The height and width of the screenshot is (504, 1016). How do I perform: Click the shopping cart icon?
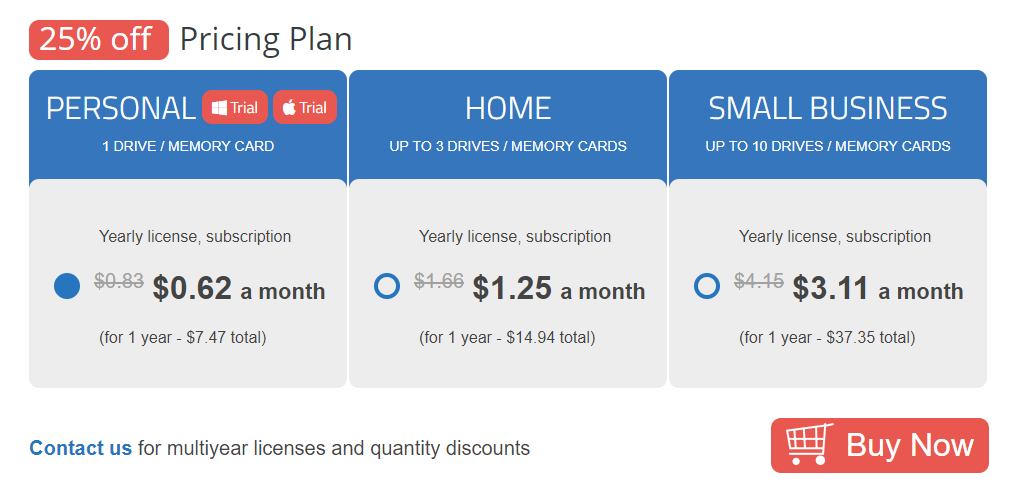pyautogui.click(x=809, y=445)
